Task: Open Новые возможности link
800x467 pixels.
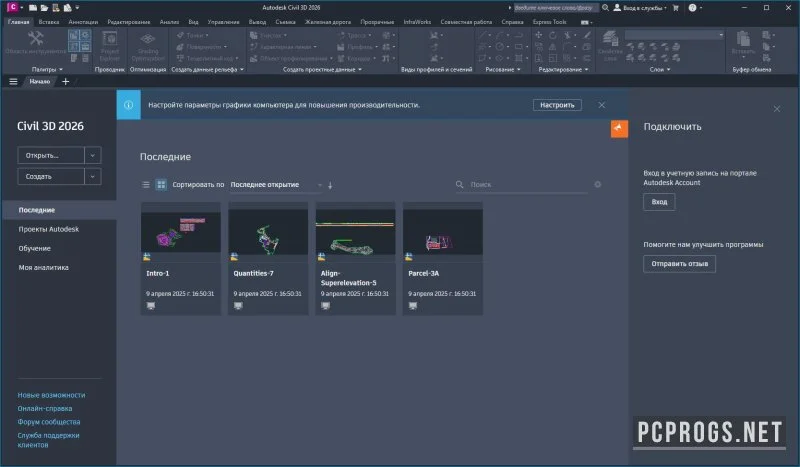Action: (52, 395)
